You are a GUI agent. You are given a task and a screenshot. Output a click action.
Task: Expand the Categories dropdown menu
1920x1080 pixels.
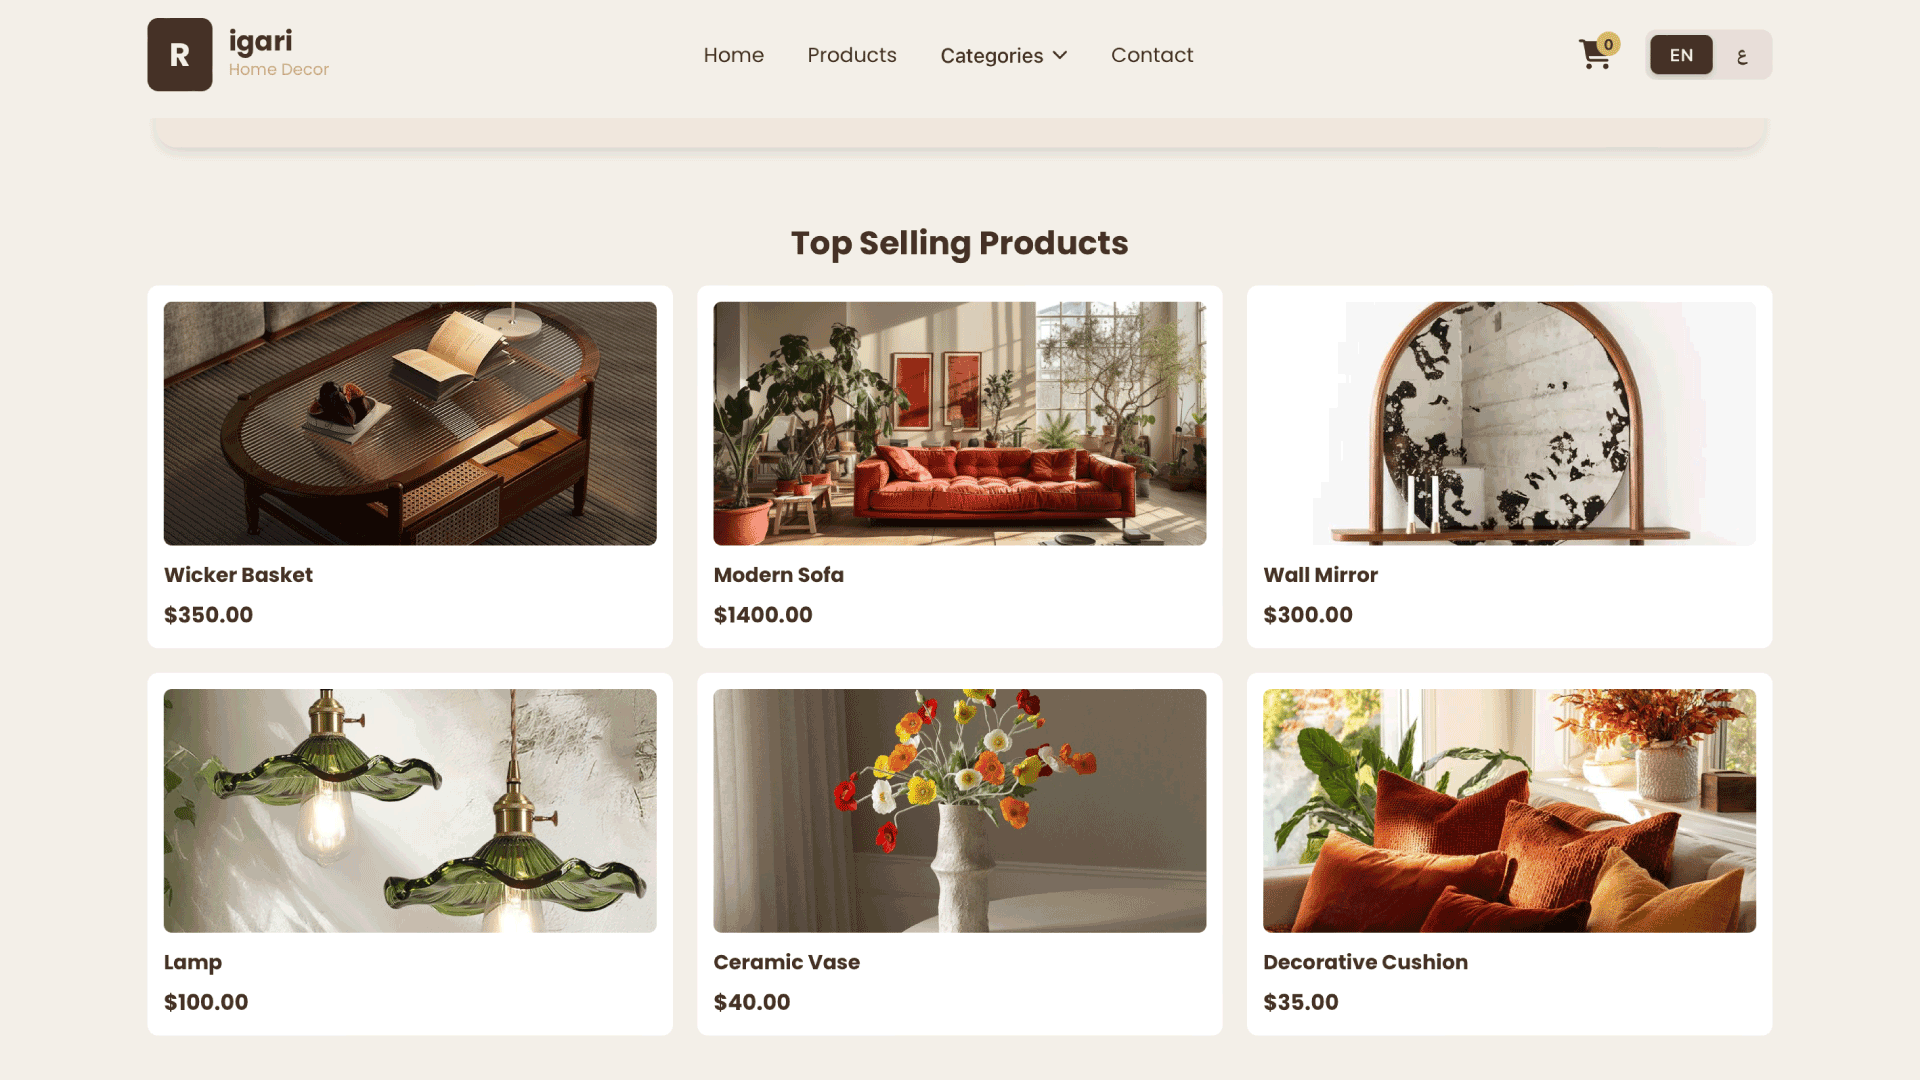click(1004, 55)
